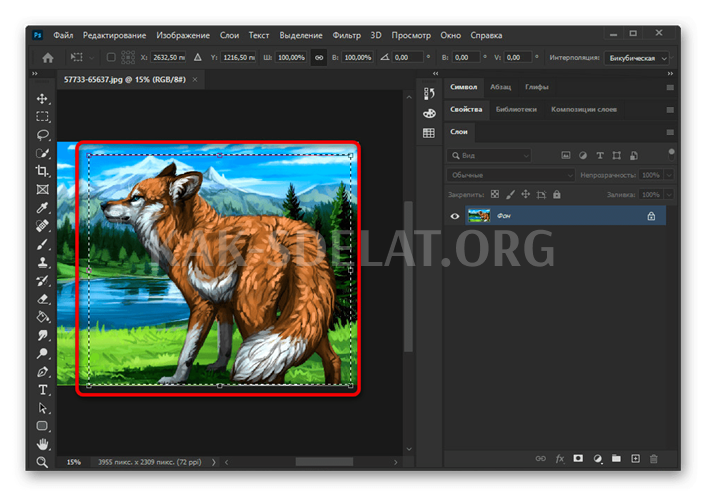Select the Pen tool
This screenshot has height=496, width=706.
tap(42, 372)
